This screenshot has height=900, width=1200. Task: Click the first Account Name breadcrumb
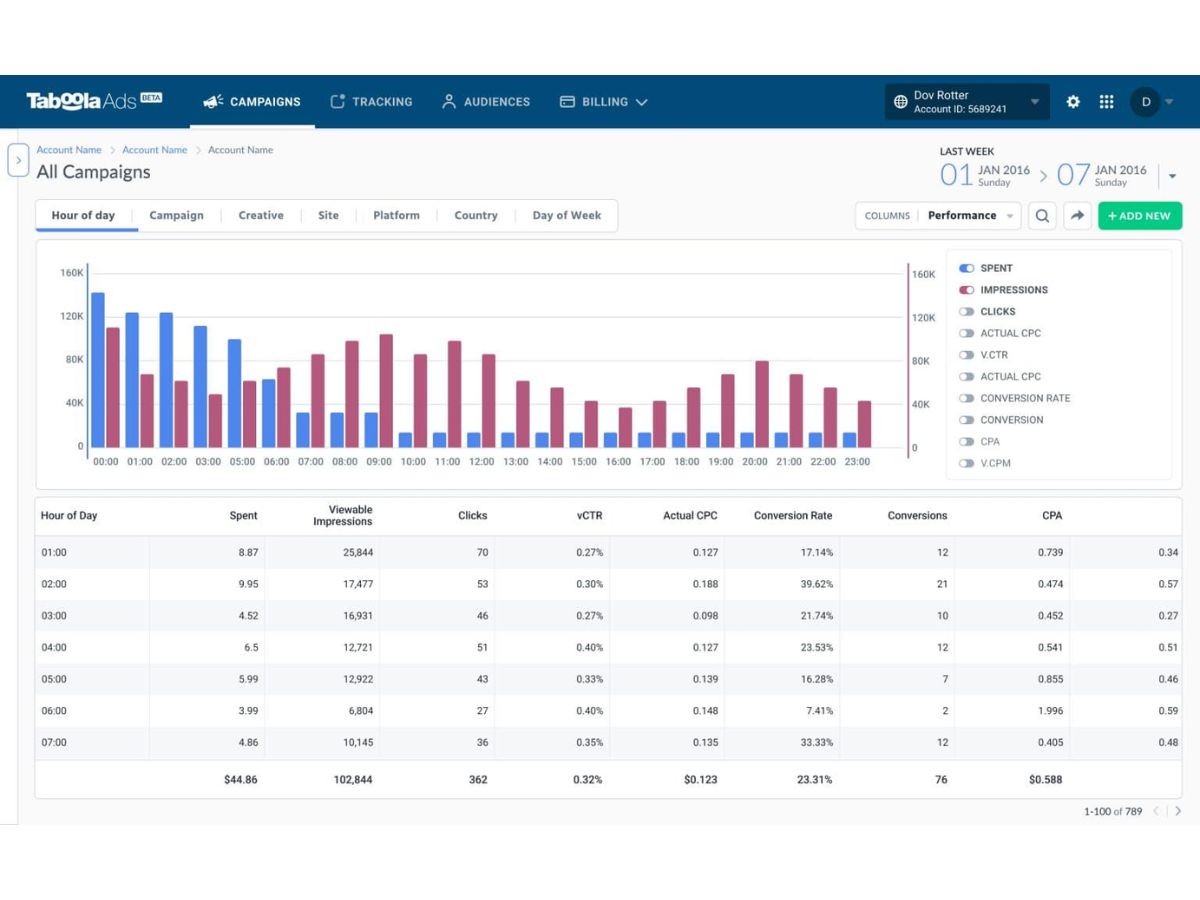[x=69, y=150]
